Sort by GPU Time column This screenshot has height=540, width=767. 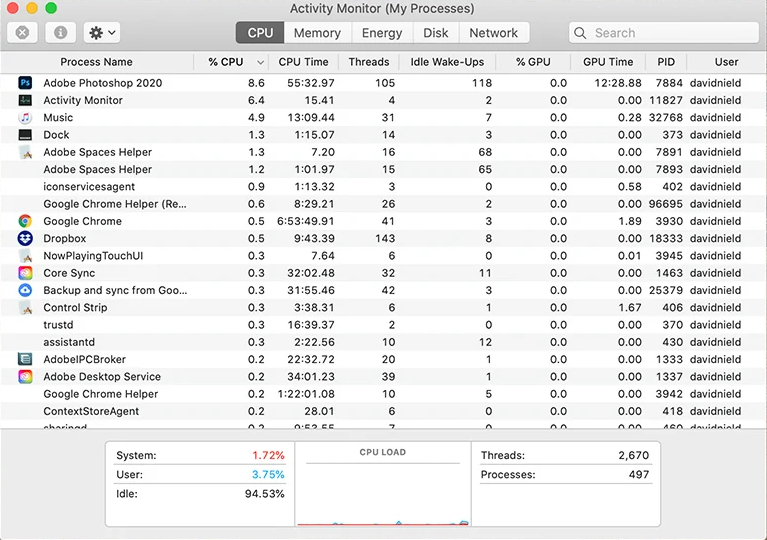point(608,62)
